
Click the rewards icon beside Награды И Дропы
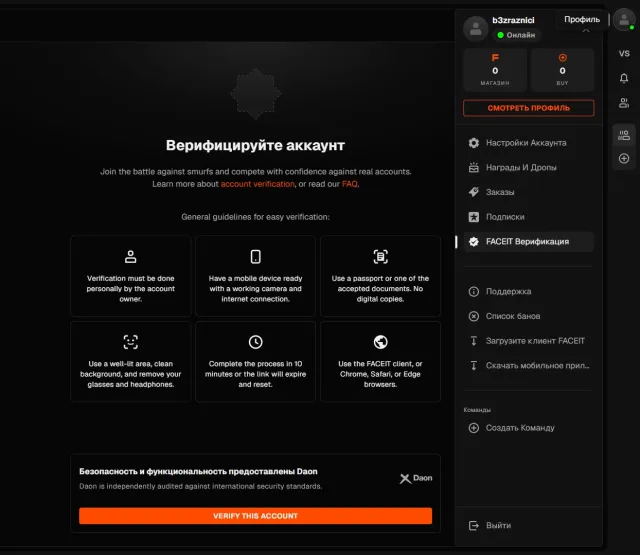pyautogui.click(x=473, y=167)
